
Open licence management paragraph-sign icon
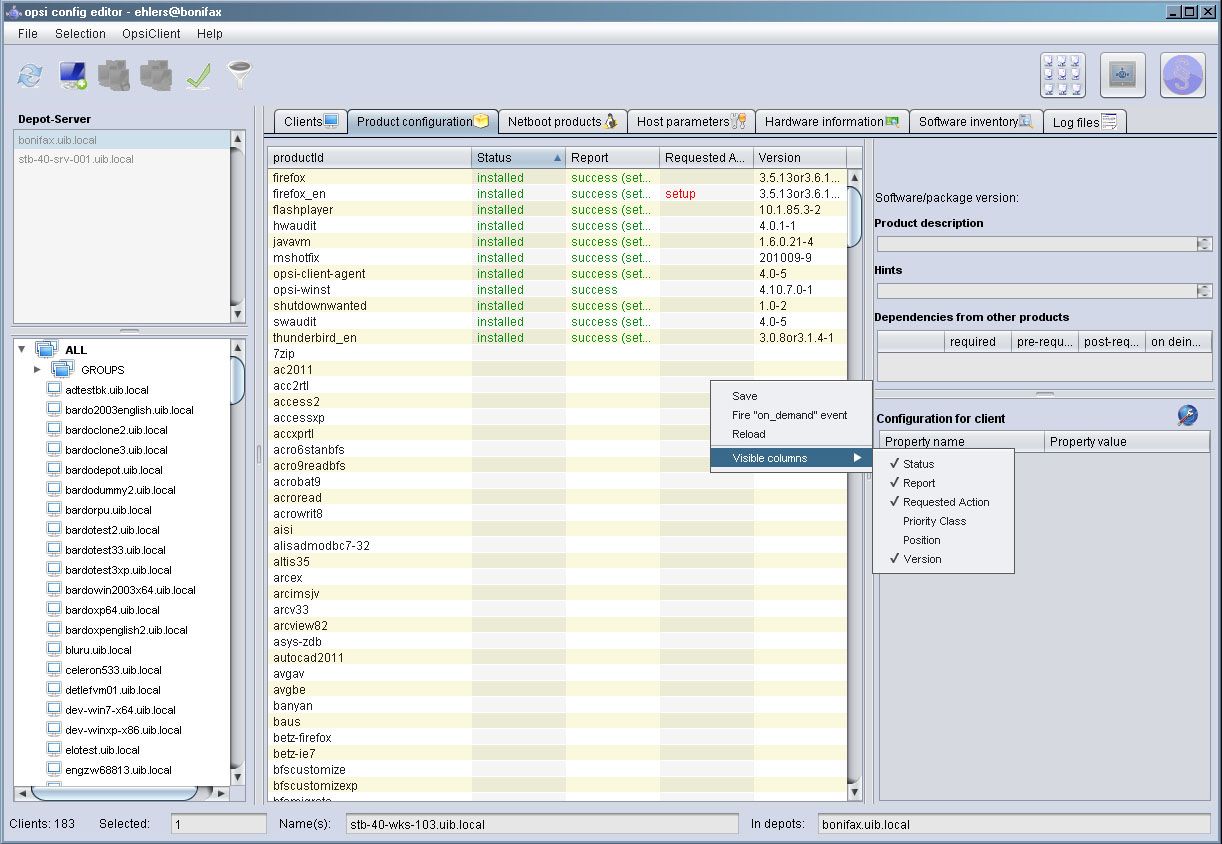[x=1183, y=75]
